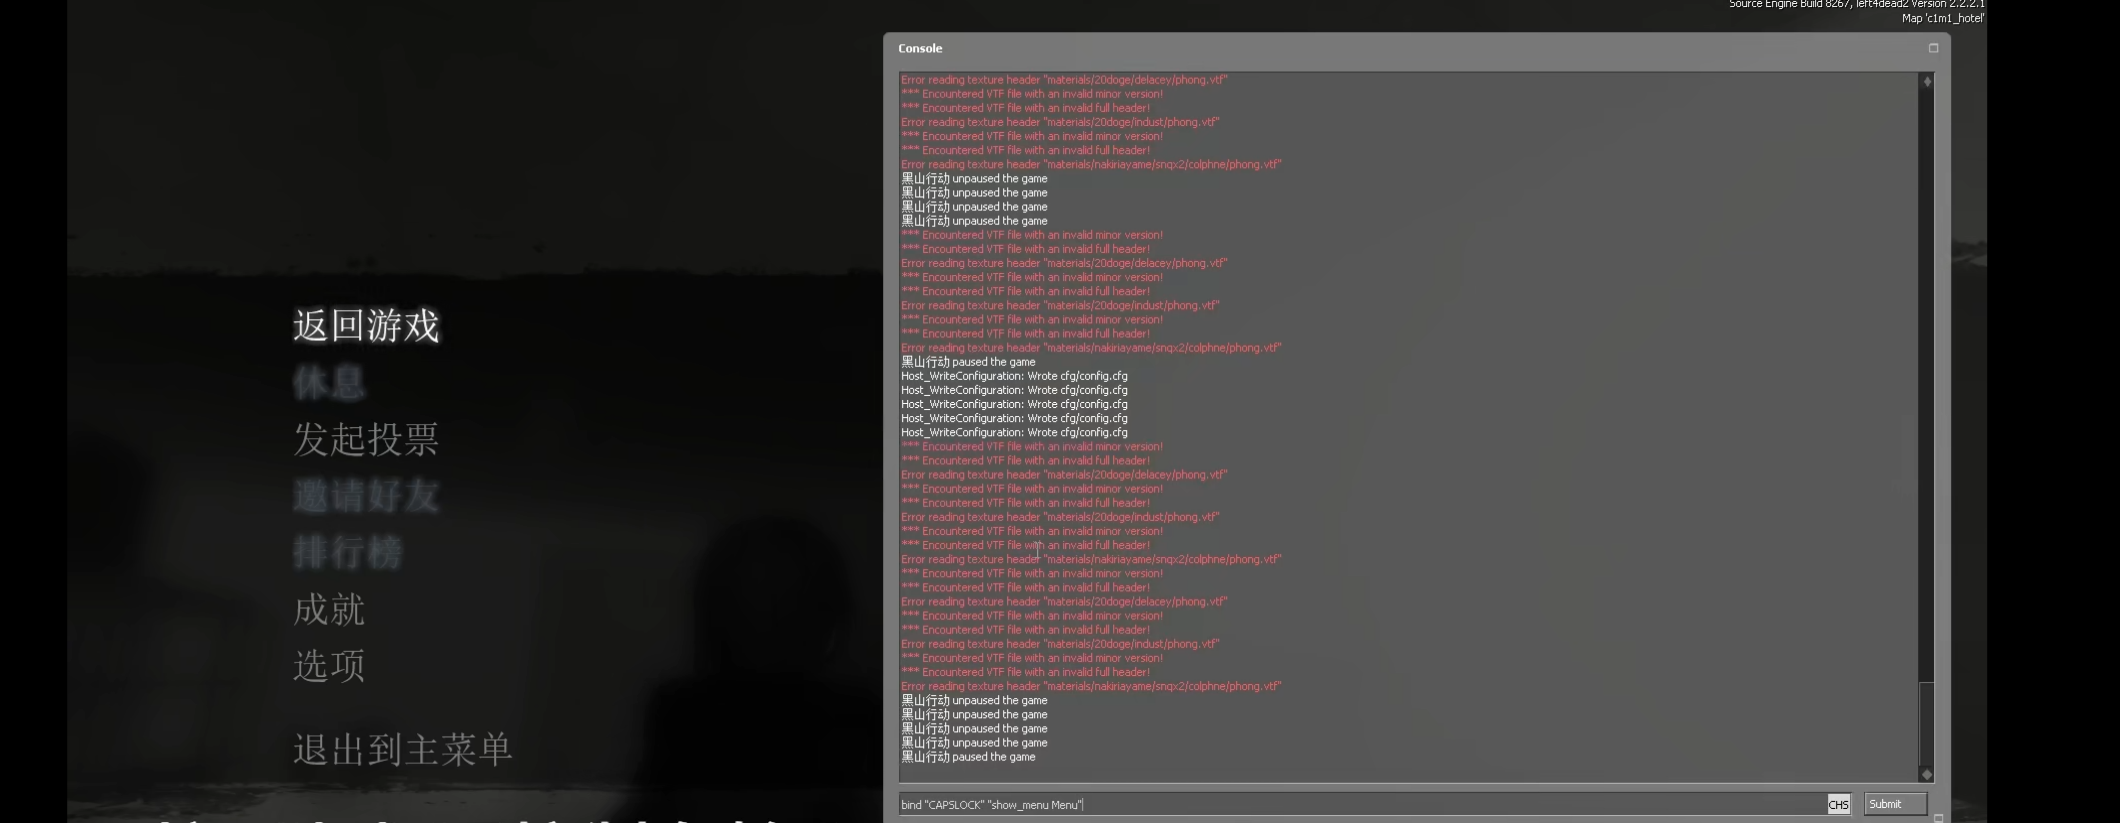This screenshot has height=823, width=2120.
Task: Click the console scroll-down arrow
Action: pos(1927,774)
